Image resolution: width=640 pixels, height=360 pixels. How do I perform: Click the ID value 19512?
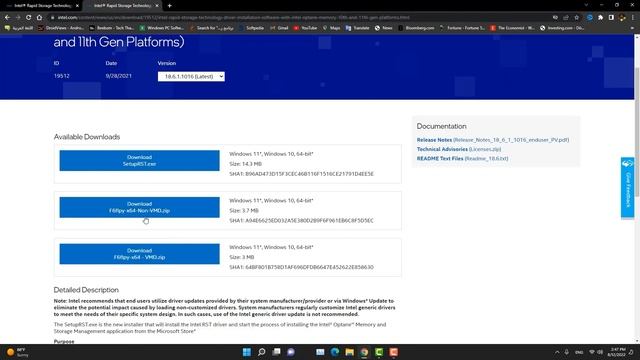62,76
